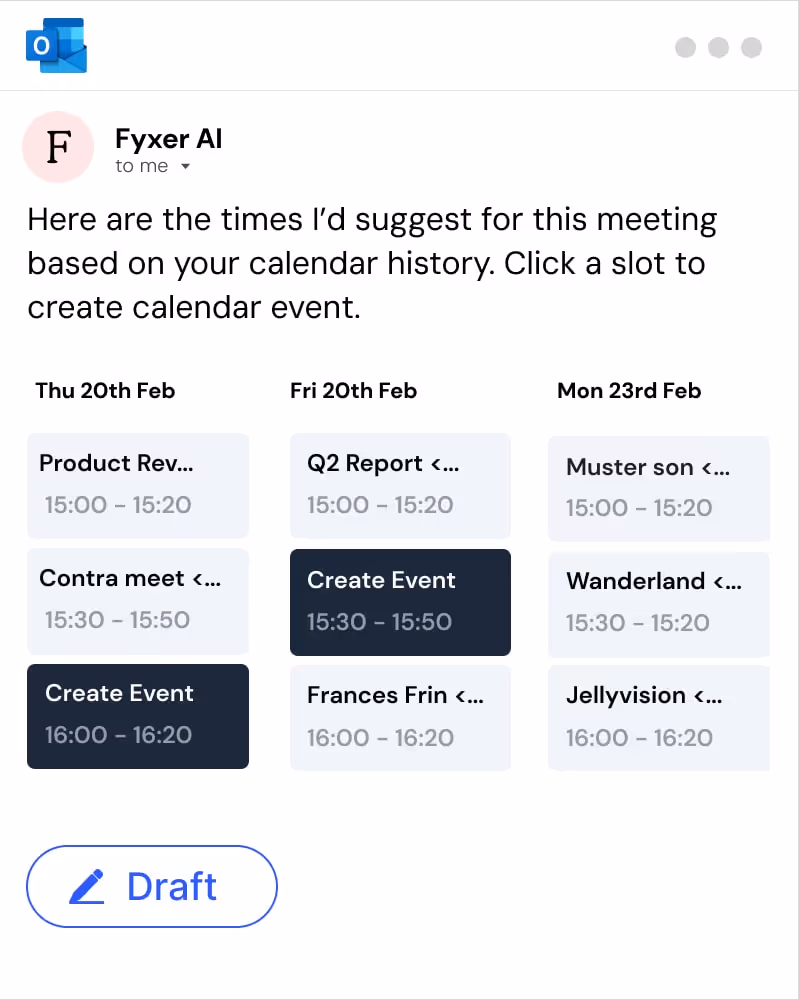Click the first gray window dot
Viewport: 799px width, 1000px height.
click(685, 47)
